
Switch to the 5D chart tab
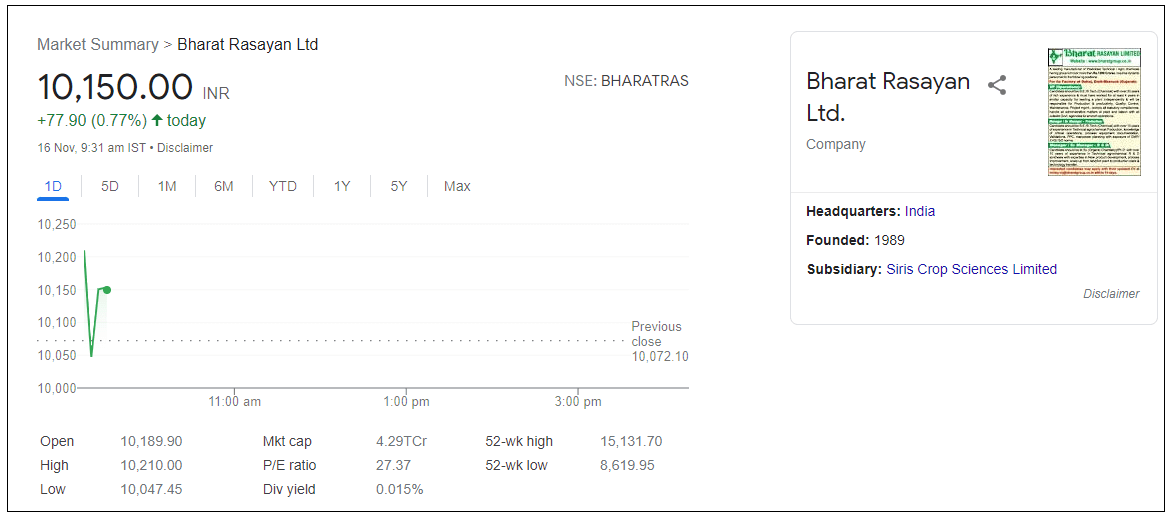click(x=110, y=187)
